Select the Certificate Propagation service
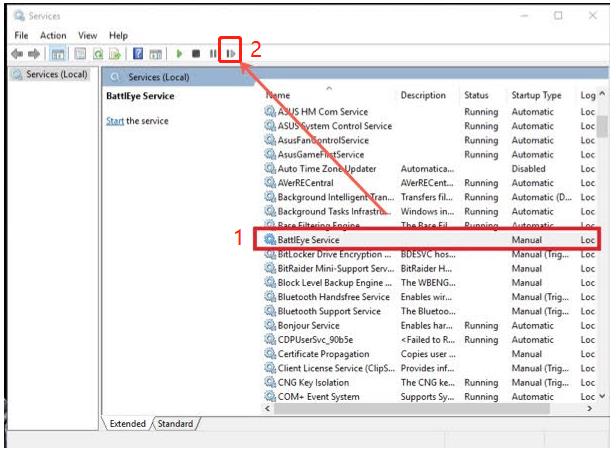The width and height of the screenshot is (616, 453). [429, 354]
